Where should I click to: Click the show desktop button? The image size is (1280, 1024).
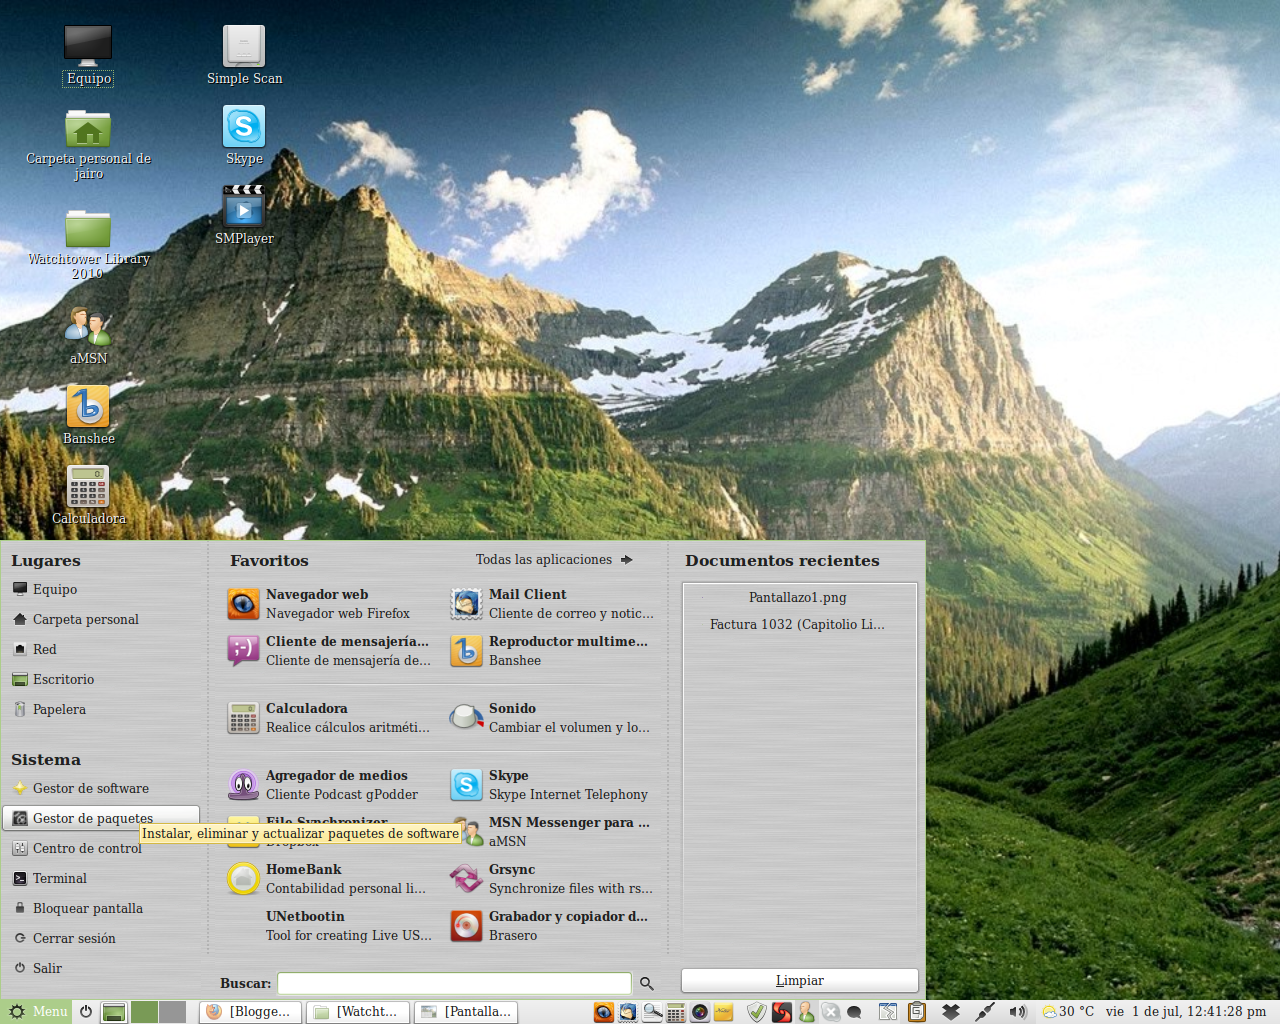point(113,1011)
